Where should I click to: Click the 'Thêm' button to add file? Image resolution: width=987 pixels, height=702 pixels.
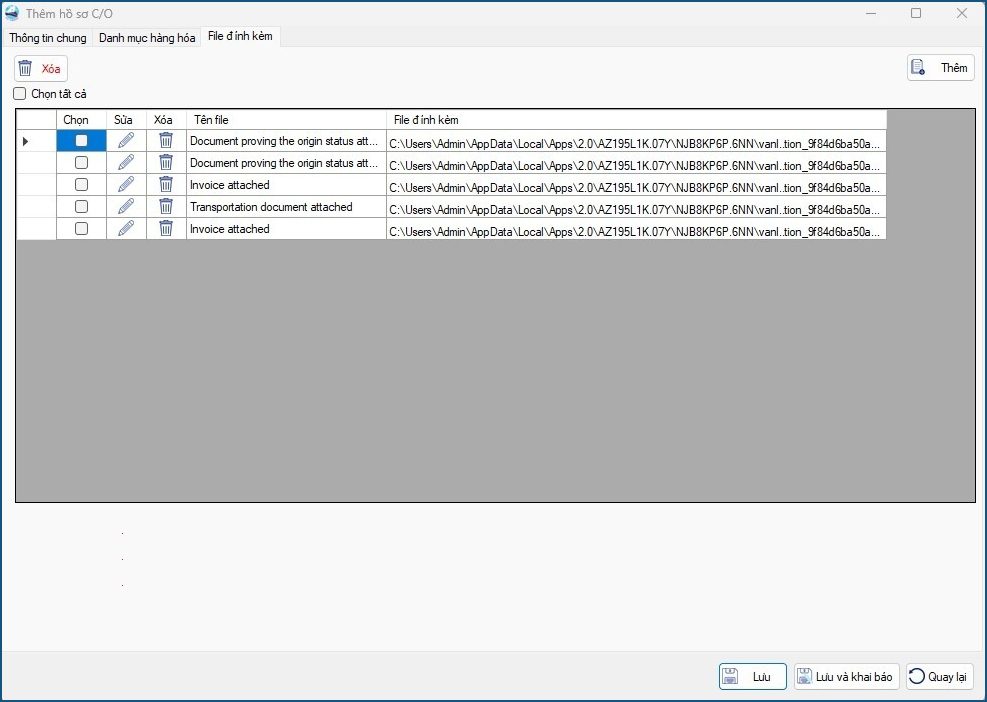point(940,68)
